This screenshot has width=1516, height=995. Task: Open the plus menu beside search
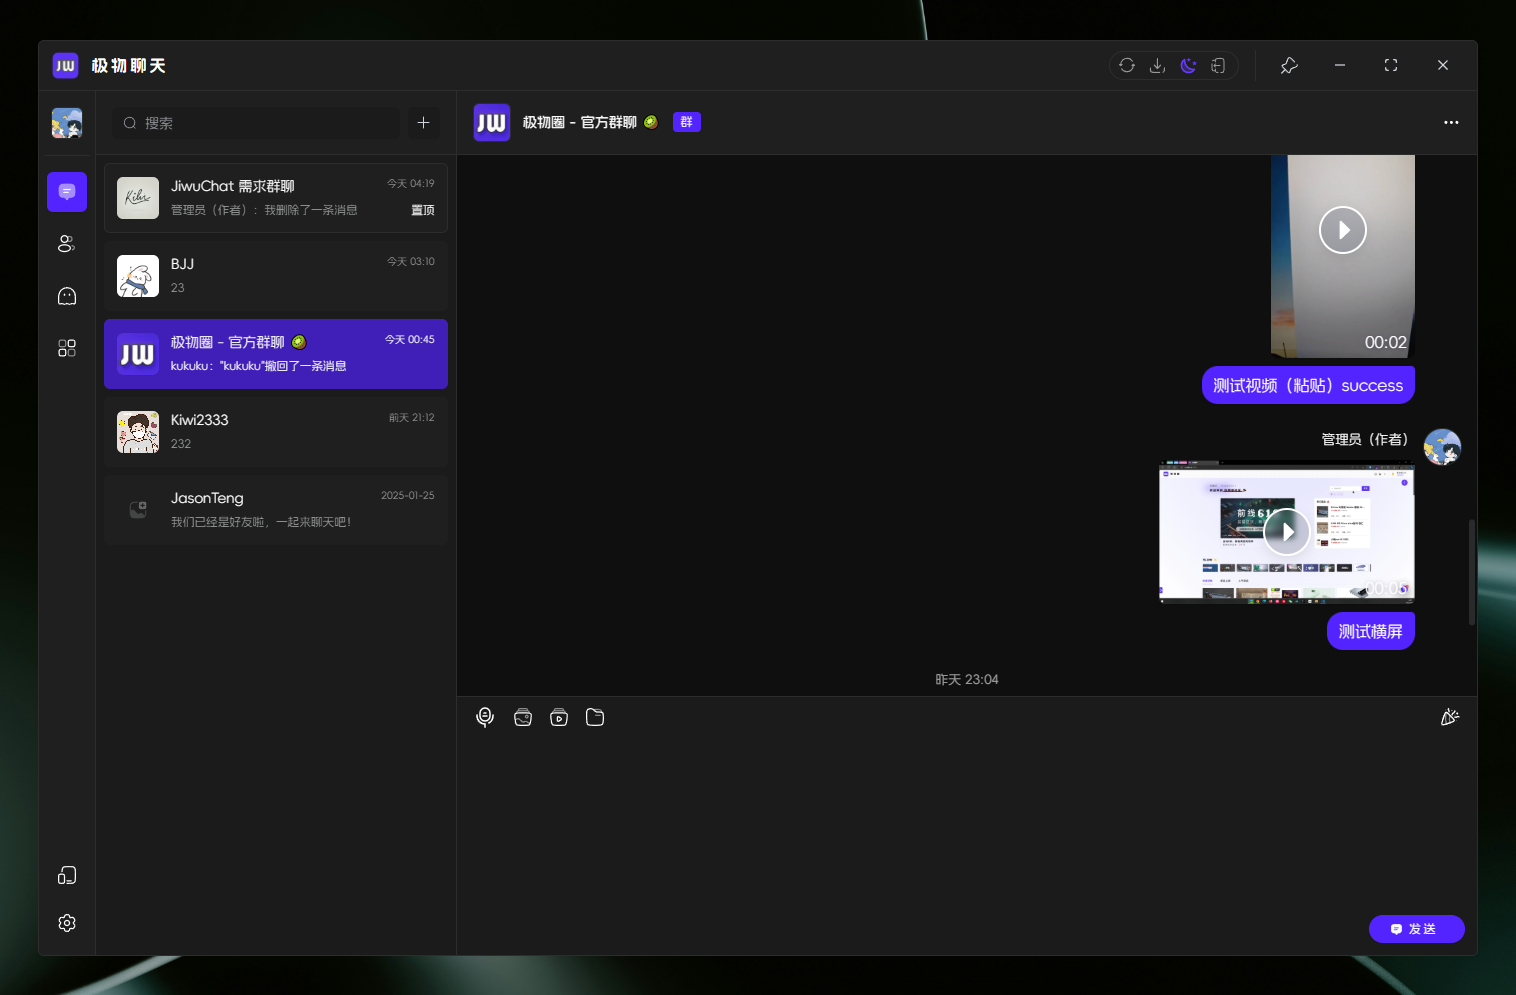tap(423, 123)
